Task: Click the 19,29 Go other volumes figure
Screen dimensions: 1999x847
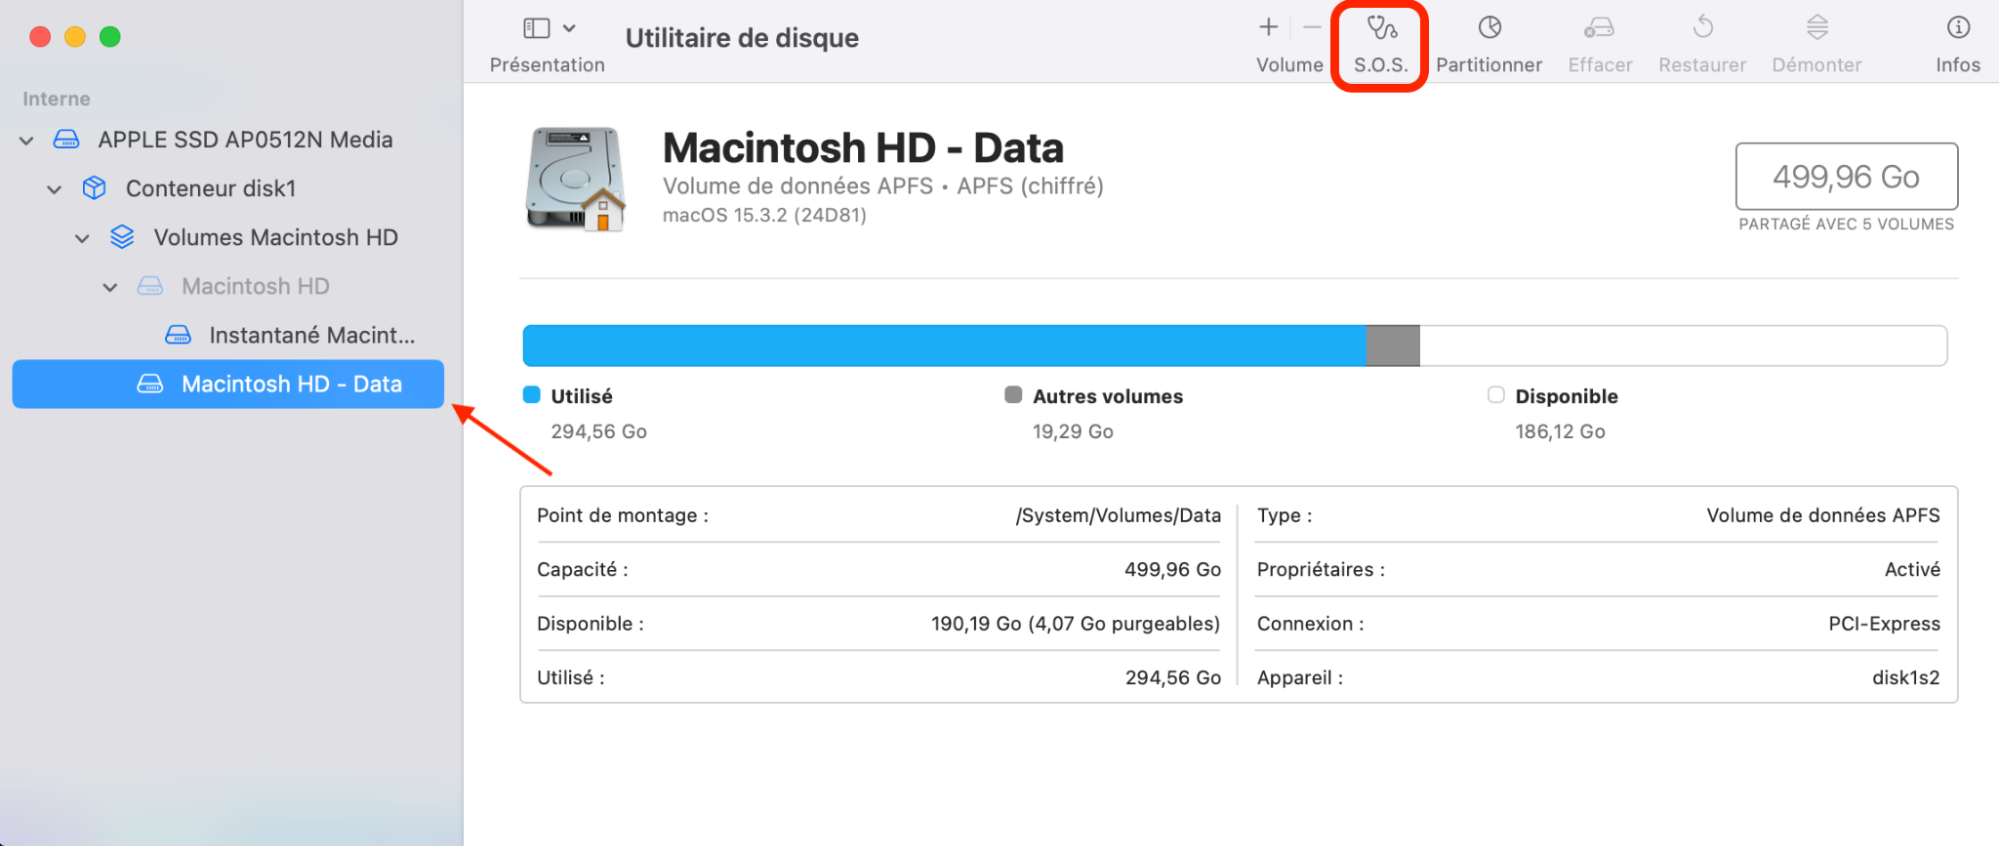Action: pyautogui.click(x=1073, y=431)
